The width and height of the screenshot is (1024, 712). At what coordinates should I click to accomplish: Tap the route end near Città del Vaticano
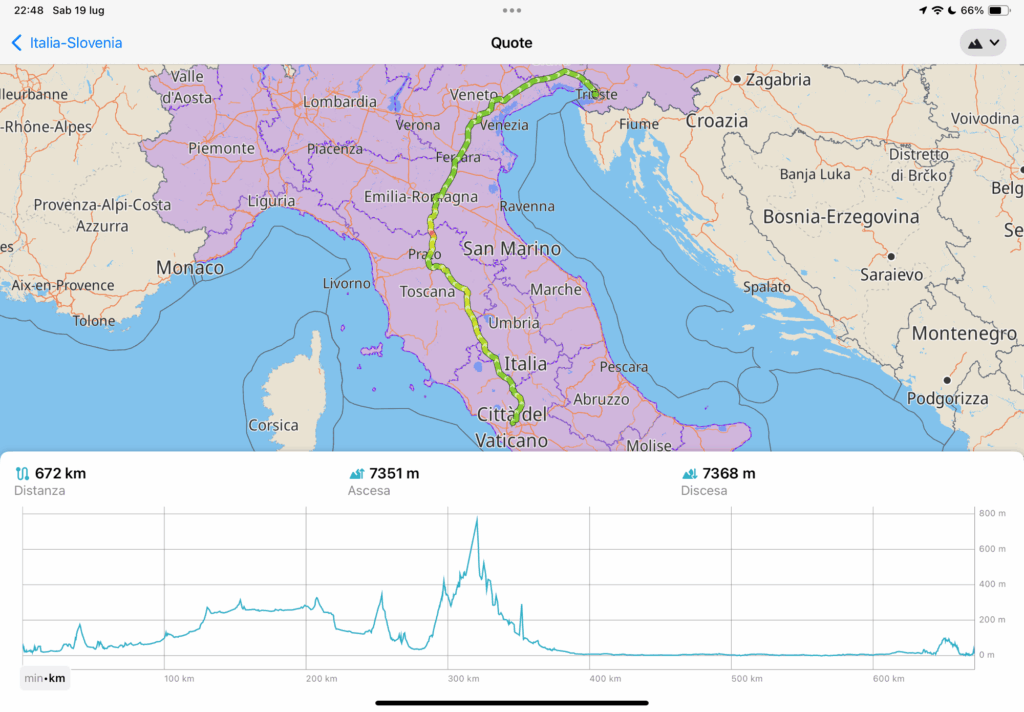click(514, 423)
